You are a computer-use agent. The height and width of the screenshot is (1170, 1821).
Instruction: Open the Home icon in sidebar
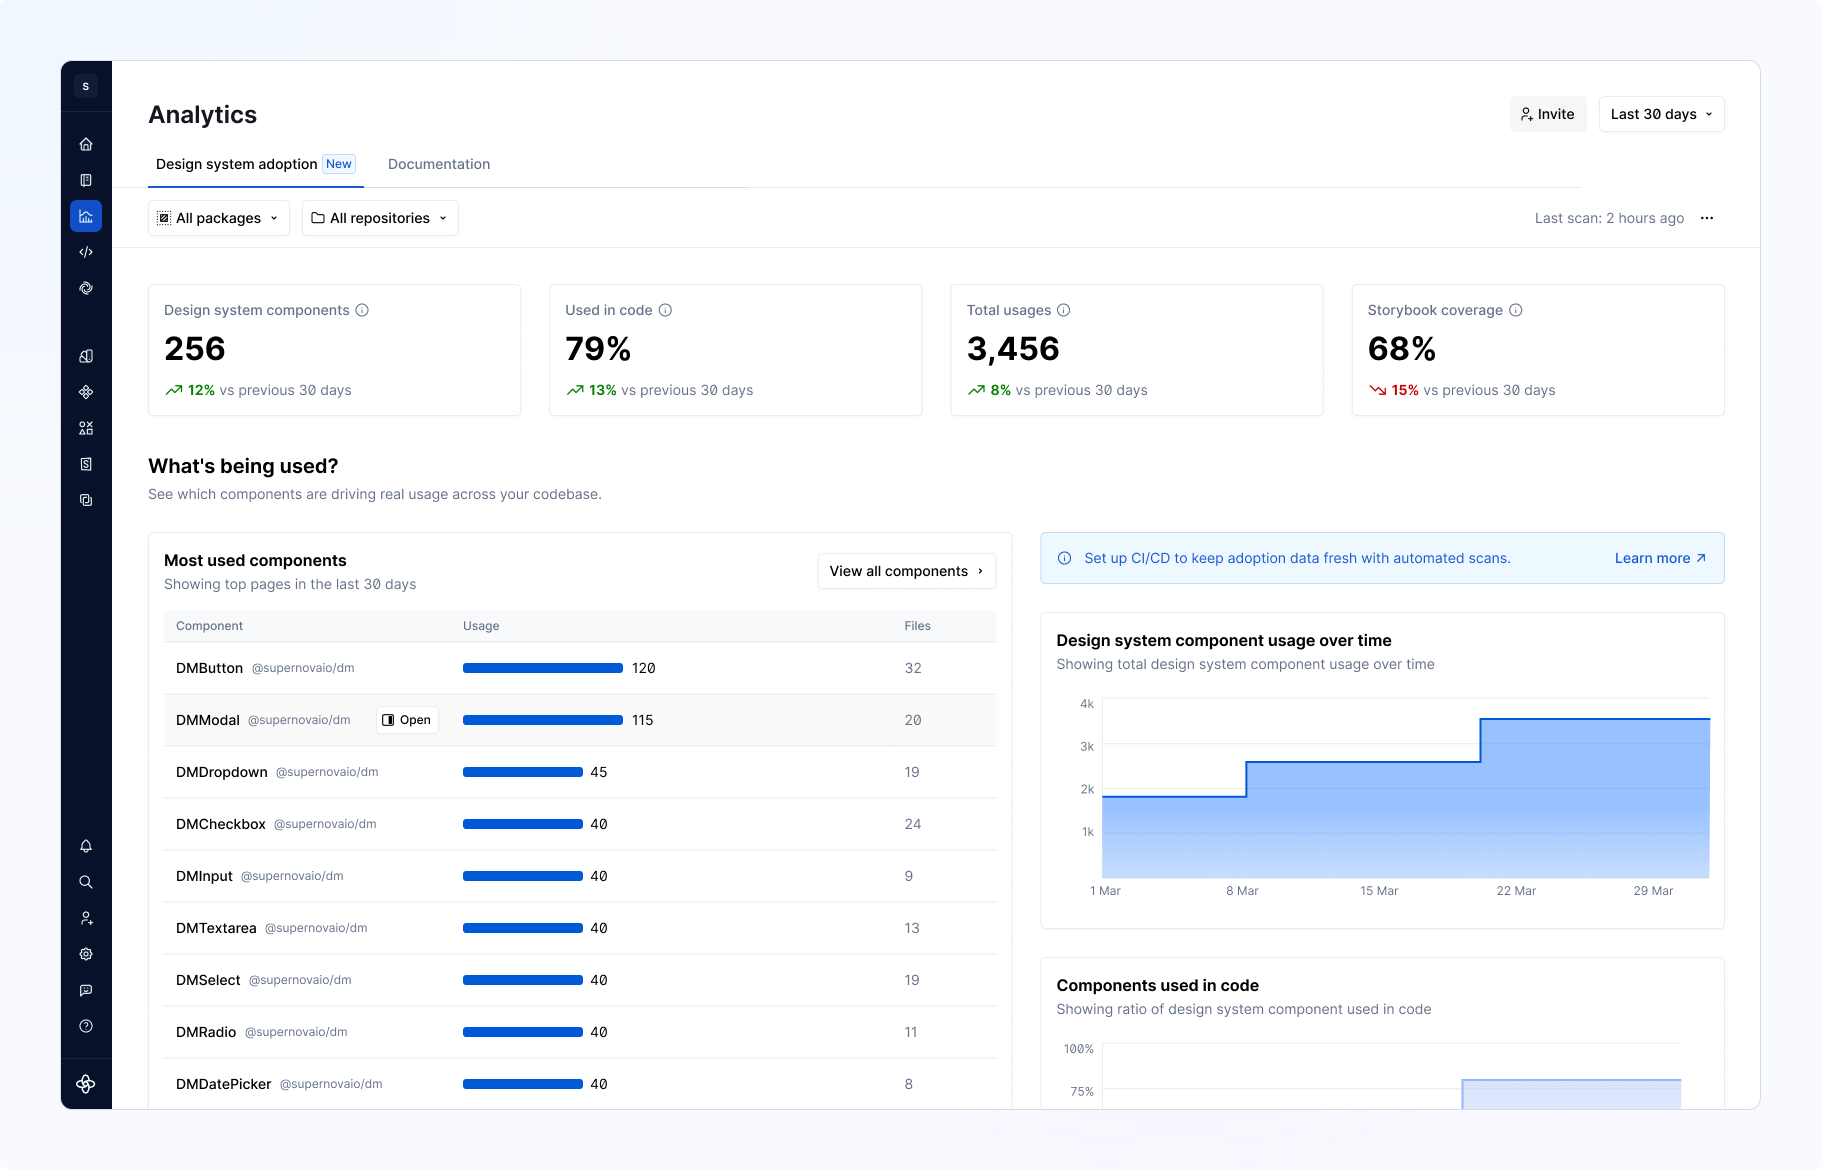pos(86,144)
